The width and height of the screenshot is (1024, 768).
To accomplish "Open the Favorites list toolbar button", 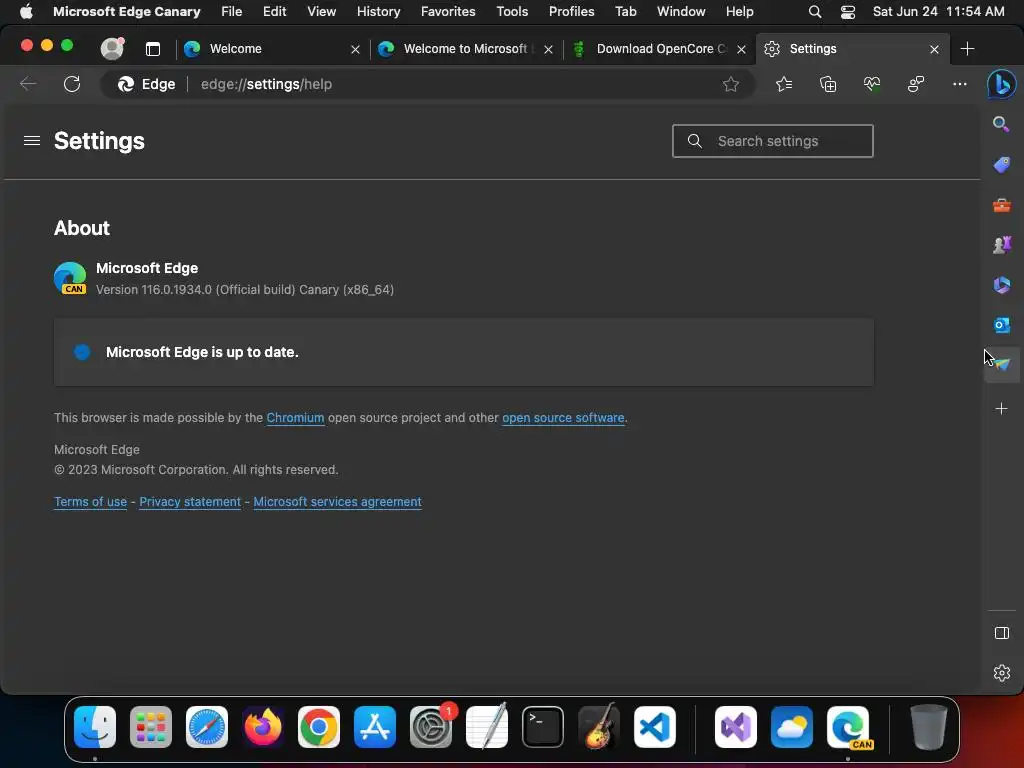I will tap(784, 84).
